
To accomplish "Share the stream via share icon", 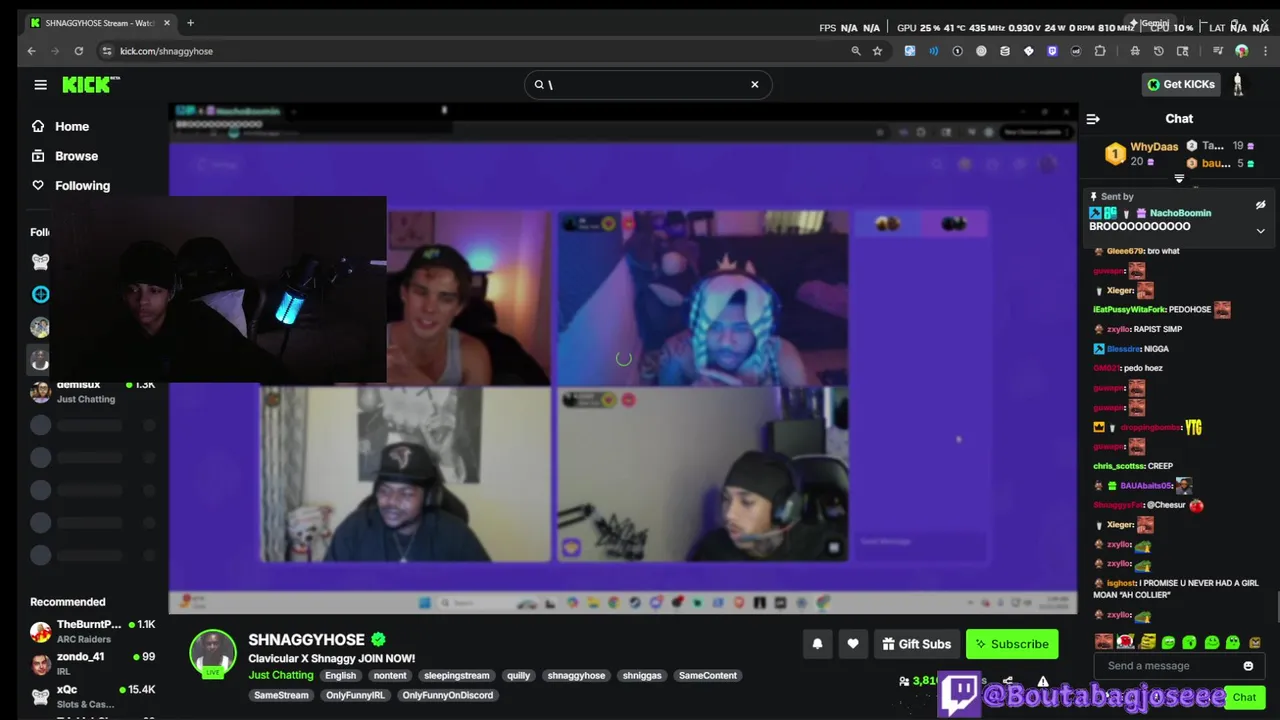I will [x=1008, y=681].
